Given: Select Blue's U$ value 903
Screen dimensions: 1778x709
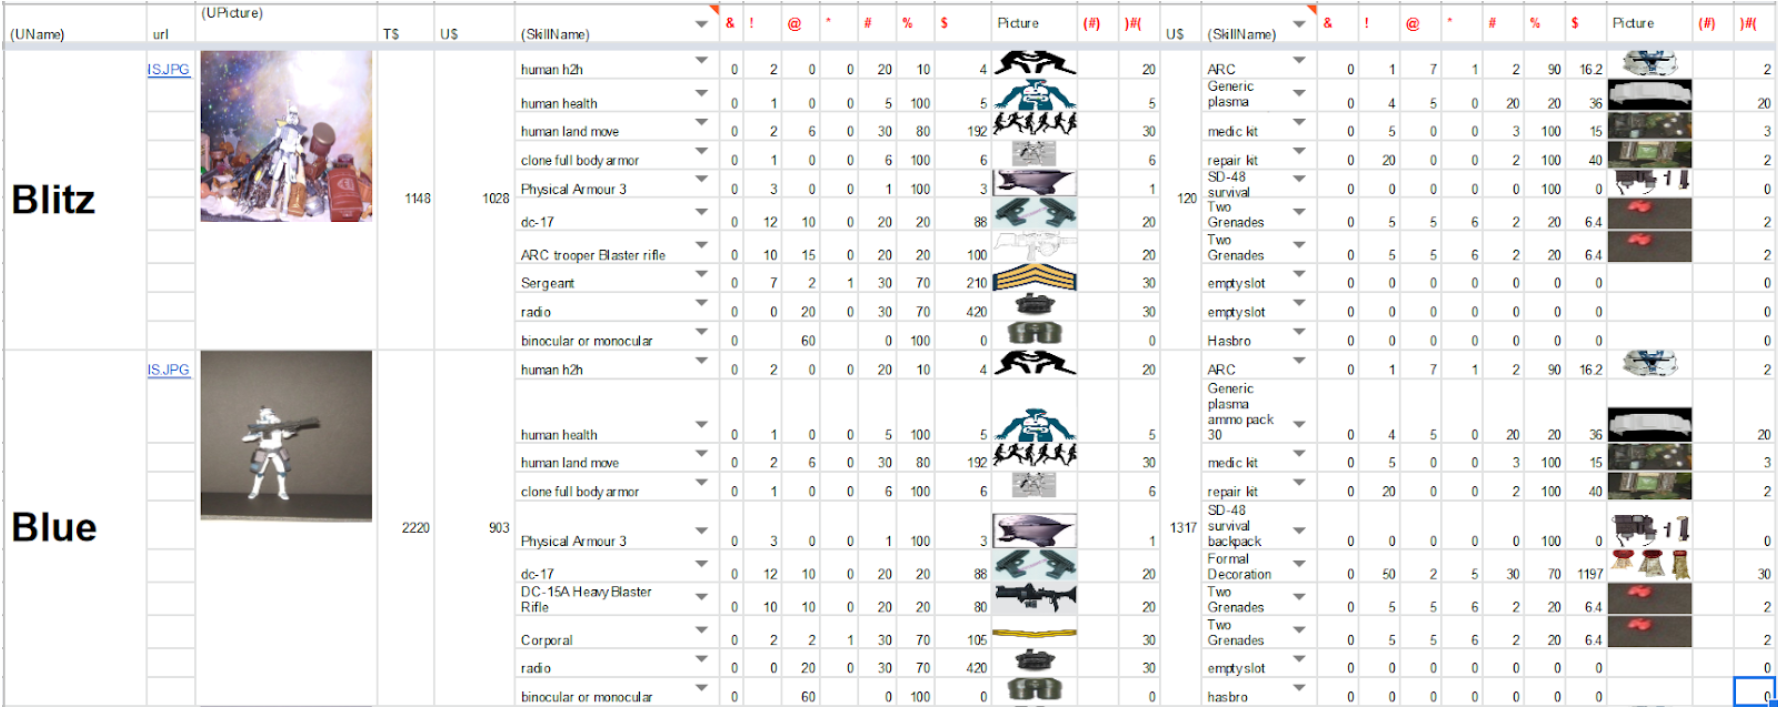Looking at the screenshot, I should 499,528.
